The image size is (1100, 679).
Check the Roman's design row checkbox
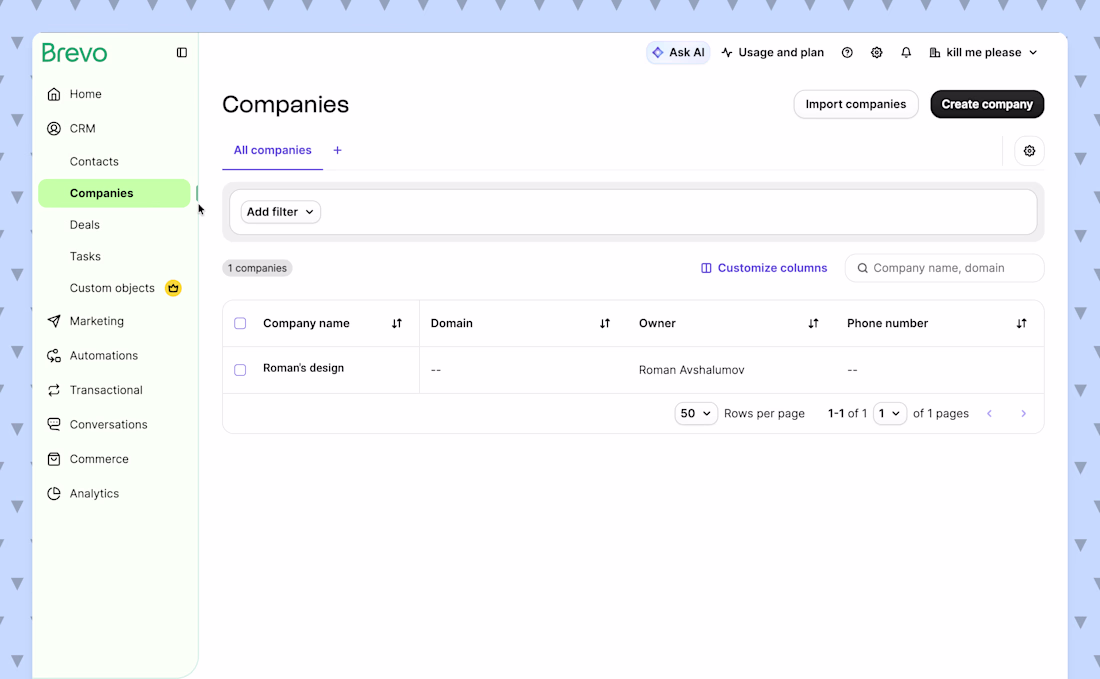[240, 370]
